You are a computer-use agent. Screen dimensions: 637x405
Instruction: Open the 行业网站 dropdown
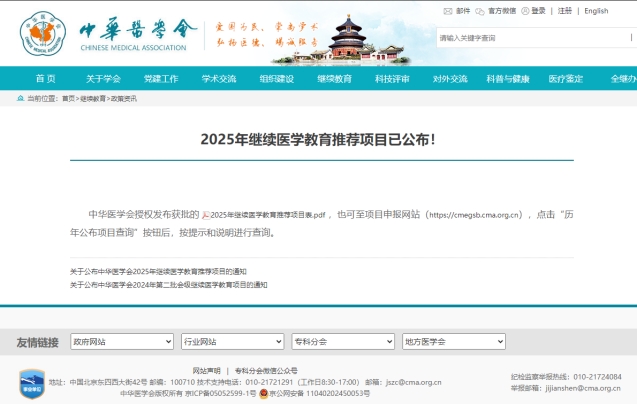click(x=231, y=342)
